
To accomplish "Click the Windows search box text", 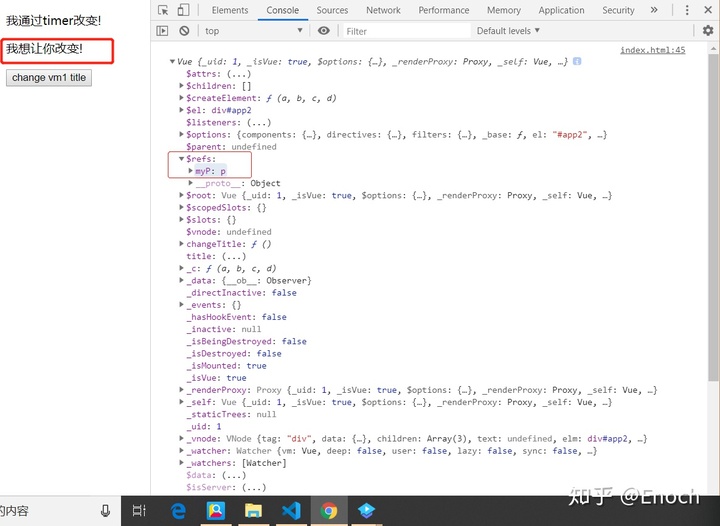I will coord(14,511).
